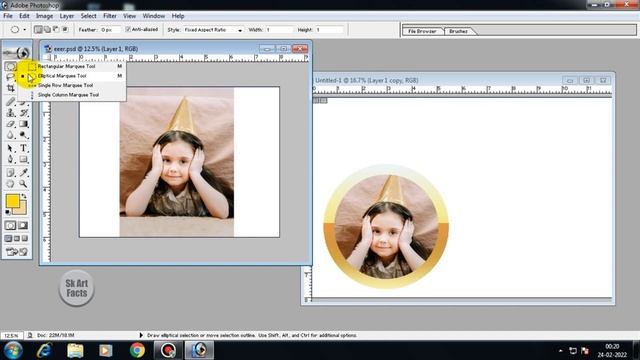640x360 pixels.
Task: Select the Gradient tool
Action: [24, 124]
